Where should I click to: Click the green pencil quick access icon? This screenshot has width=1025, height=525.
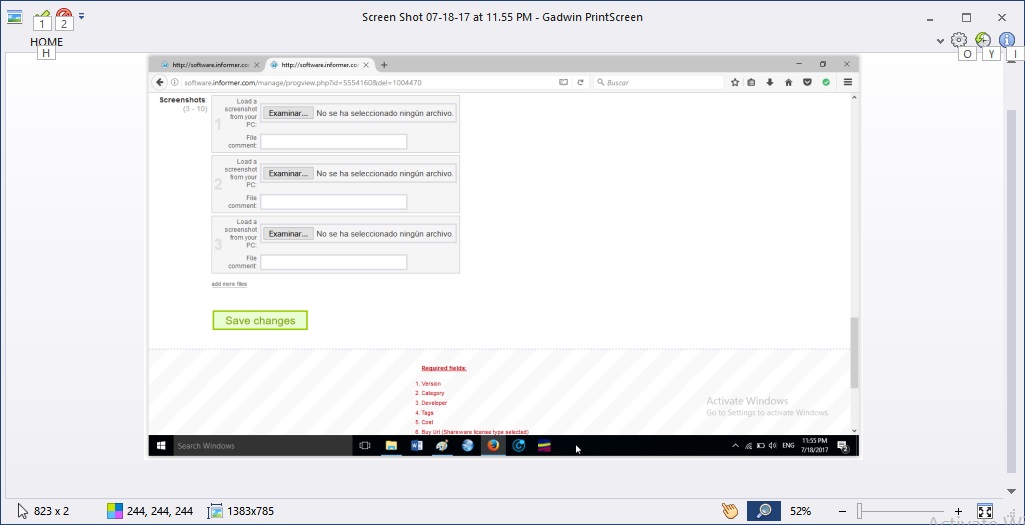point(42,16)
